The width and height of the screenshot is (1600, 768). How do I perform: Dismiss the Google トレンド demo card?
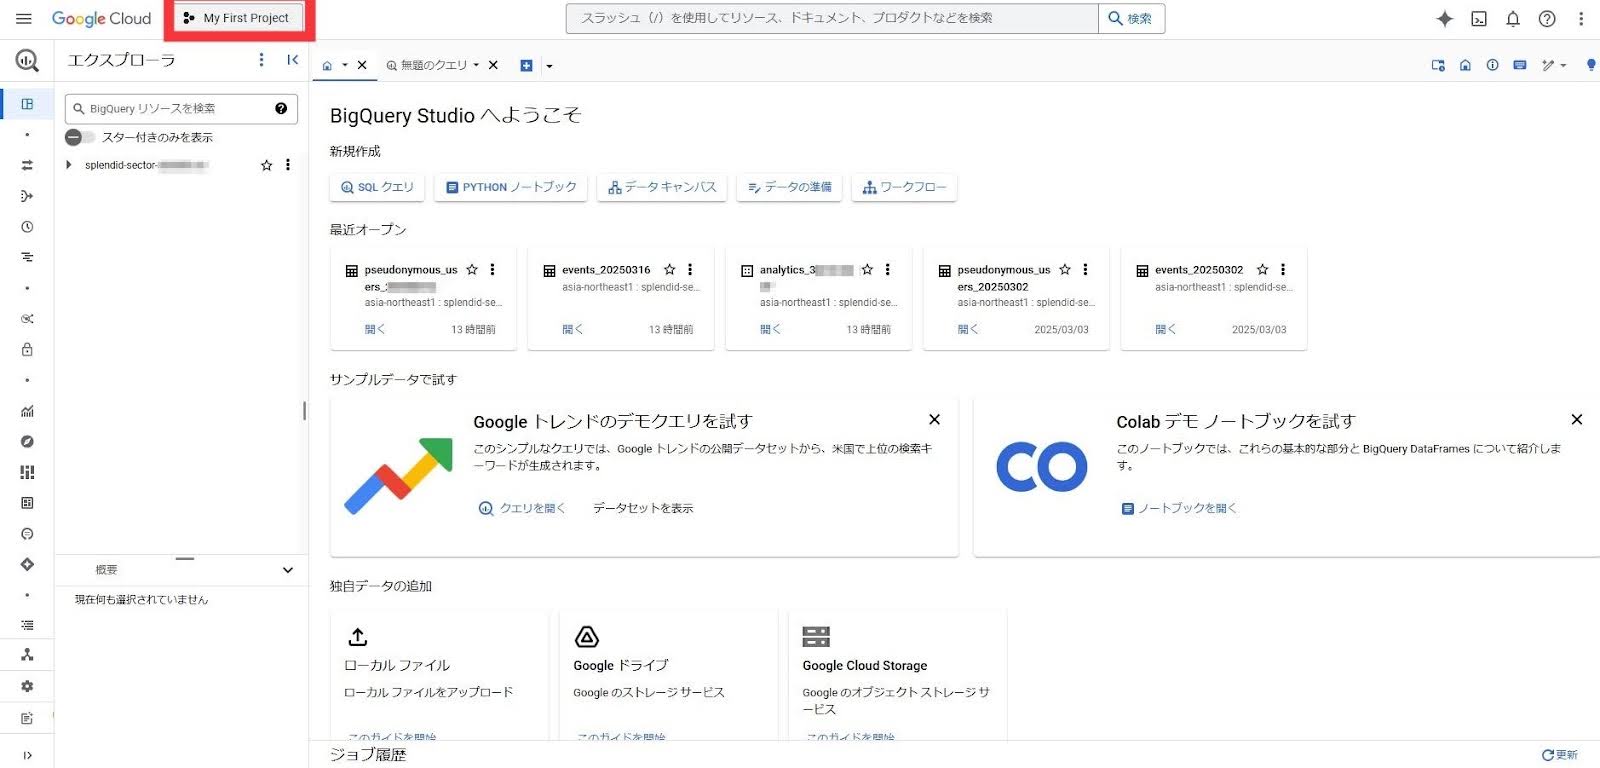click(934, 420)
